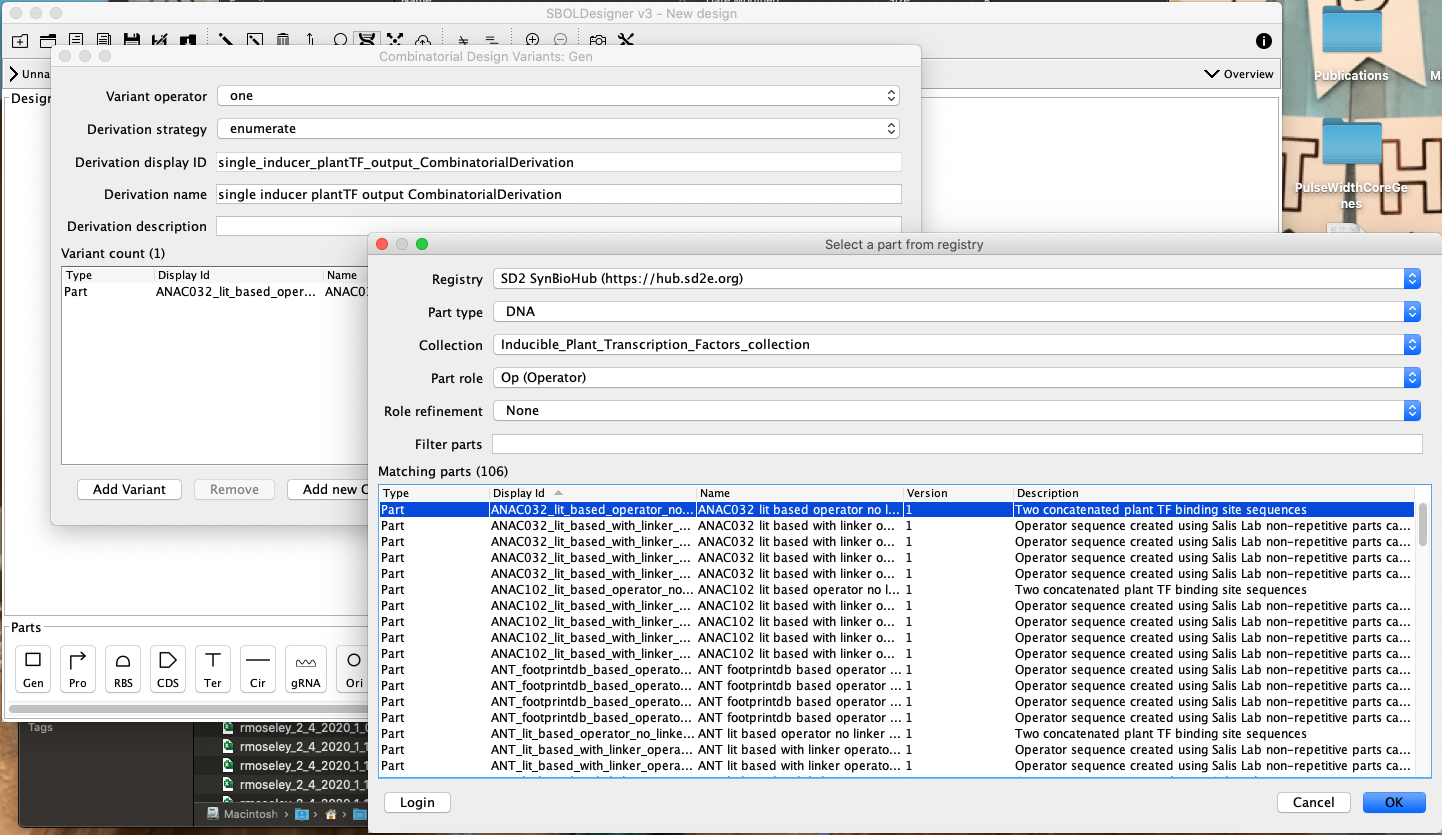Click the Save design toolbar icon

[x=131, y=40]
